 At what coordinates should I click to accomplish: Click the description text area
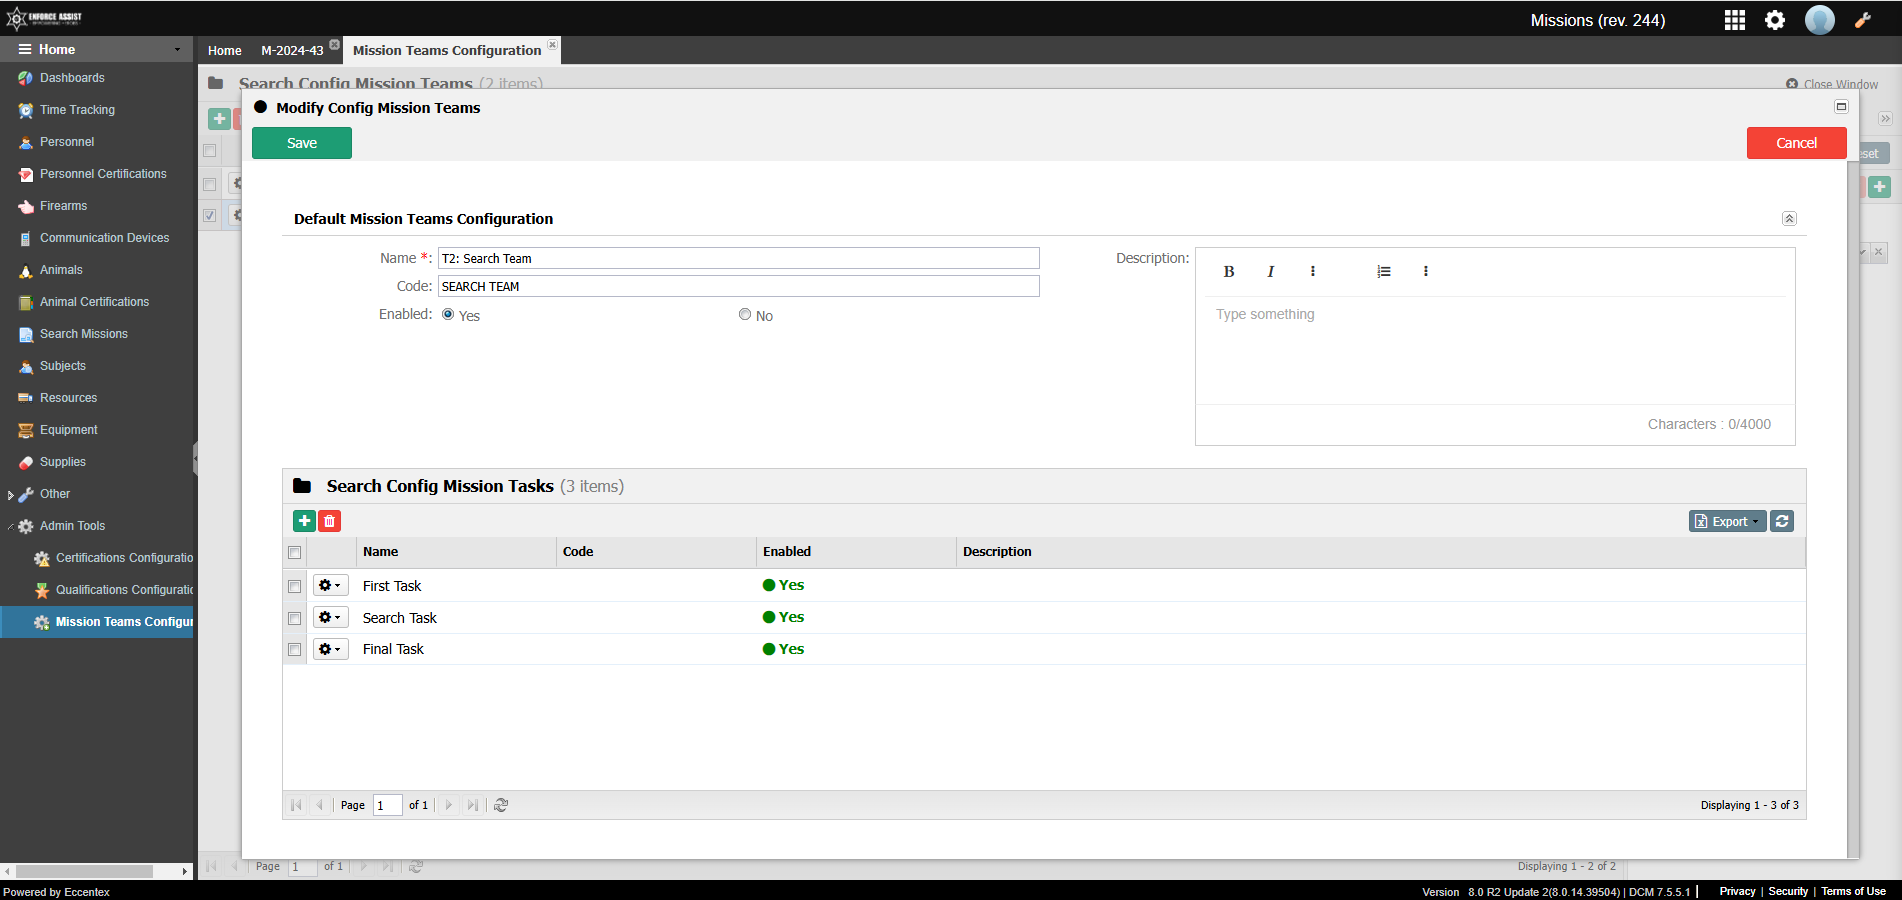(x=1495, y=350)
